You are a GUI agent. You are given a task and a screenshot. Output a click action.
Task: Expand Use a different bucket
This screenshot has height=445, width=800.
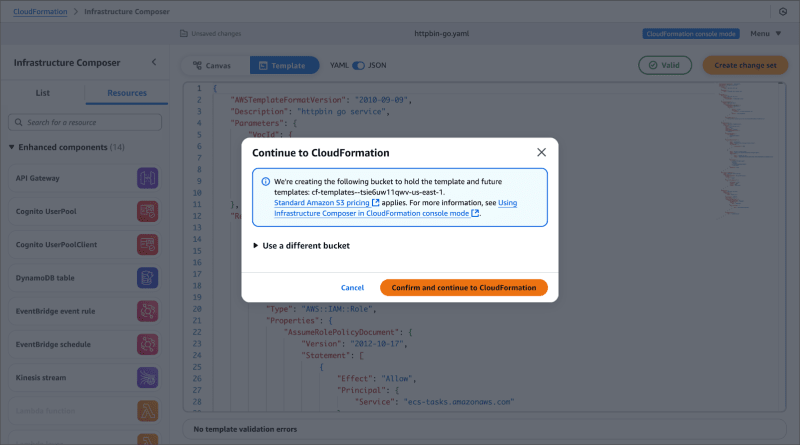click(302, 245)
